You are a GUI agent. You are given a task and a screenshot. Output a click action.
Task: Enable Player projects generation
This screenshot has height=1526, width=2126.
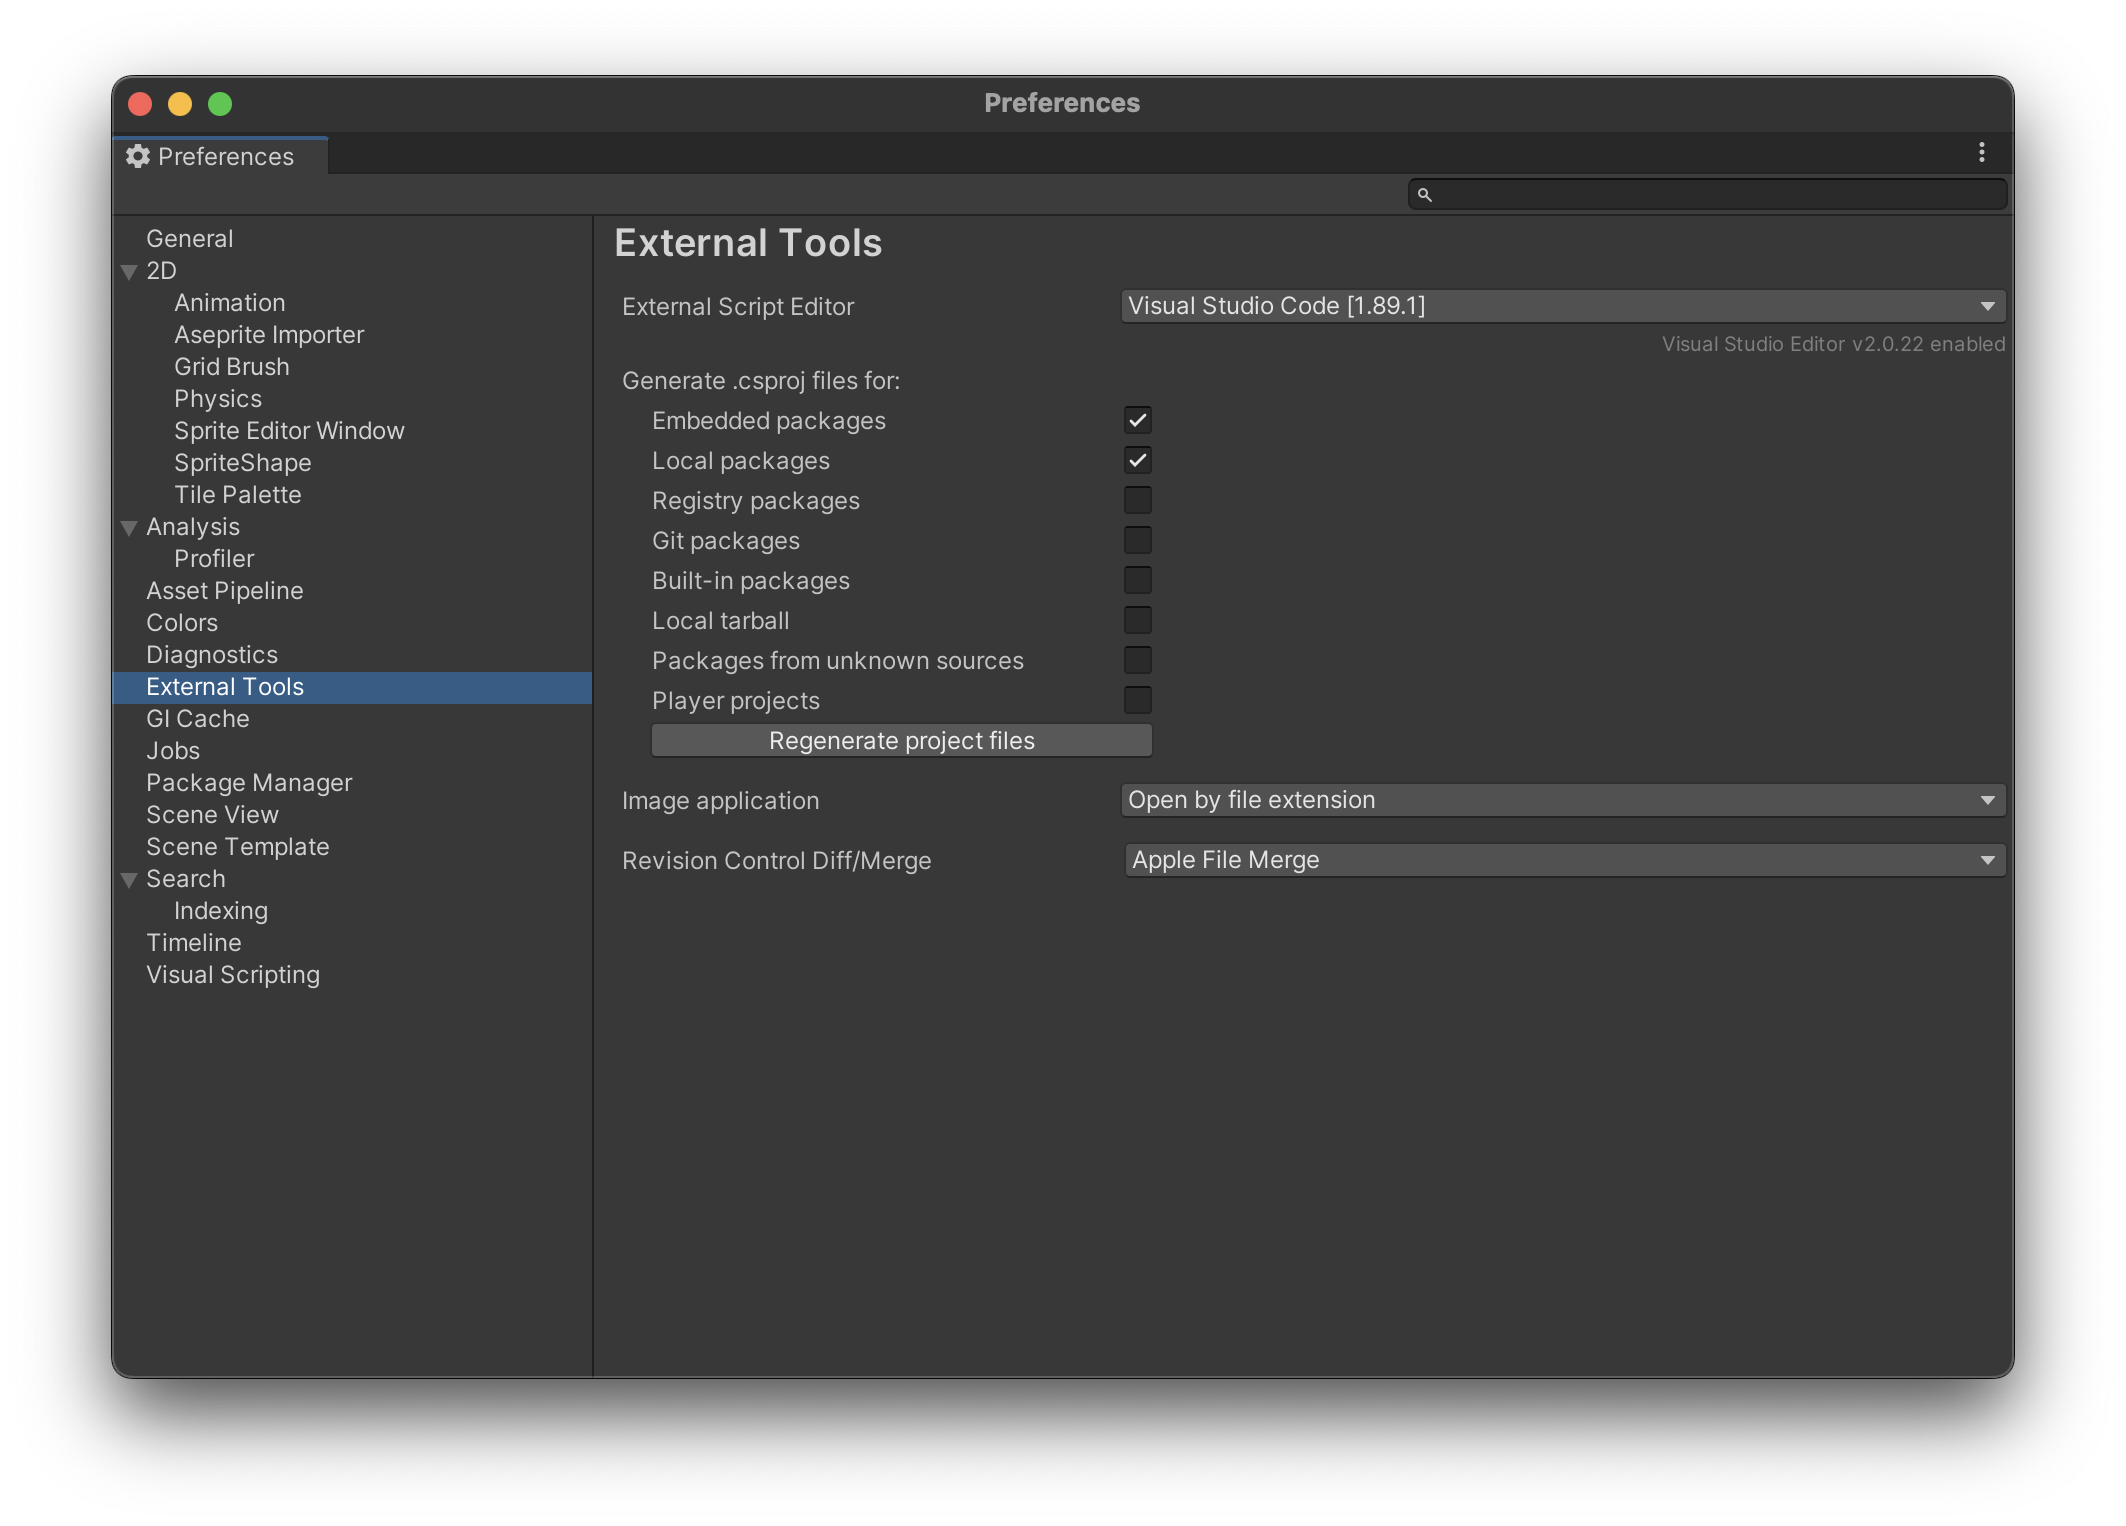coord(1137,700)
